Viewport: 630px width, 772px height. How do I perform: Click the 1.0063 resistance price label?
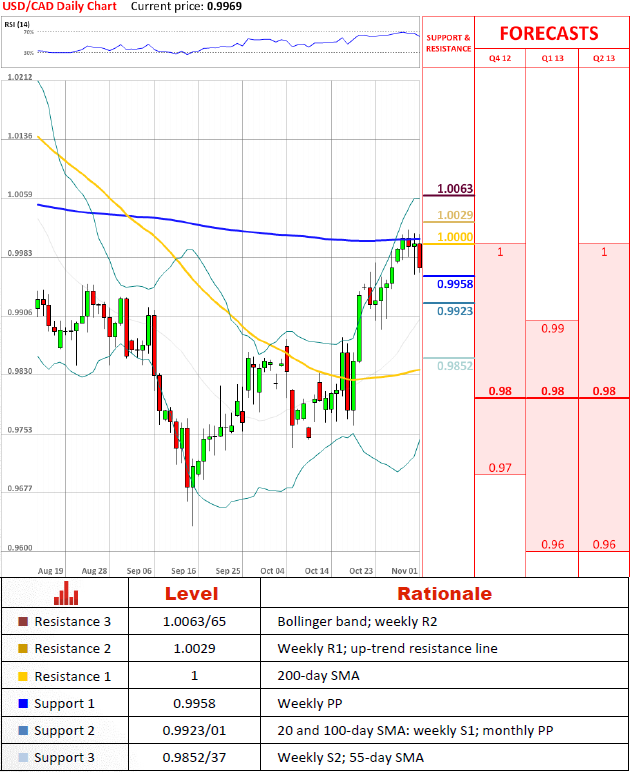click(455, 189)
